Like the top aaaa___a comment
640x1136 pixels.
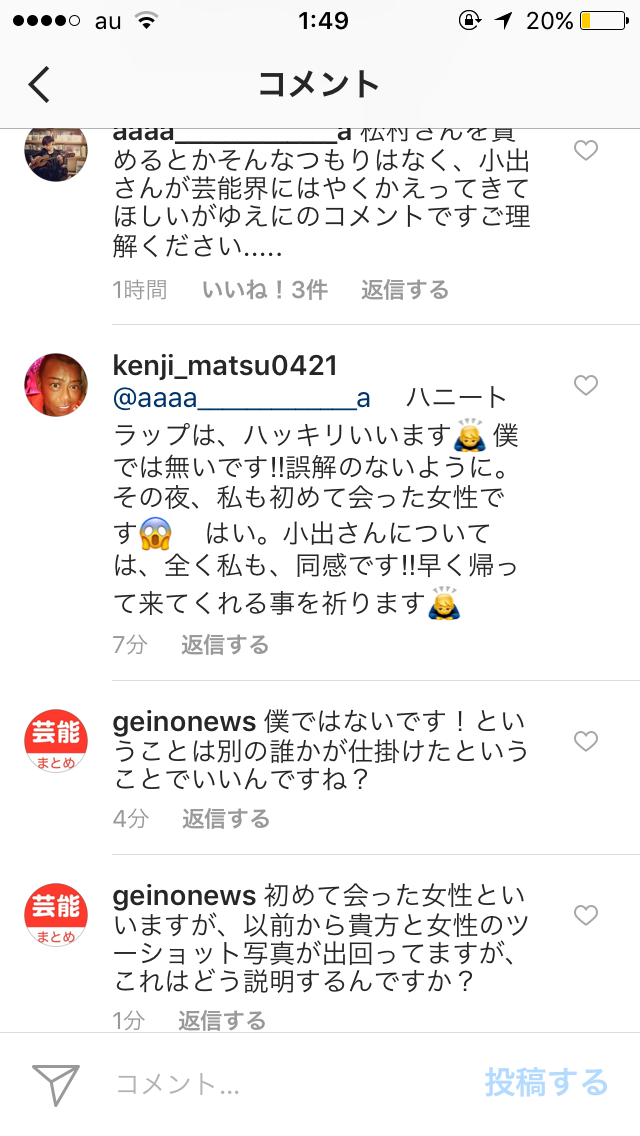[x=586, y=151]
